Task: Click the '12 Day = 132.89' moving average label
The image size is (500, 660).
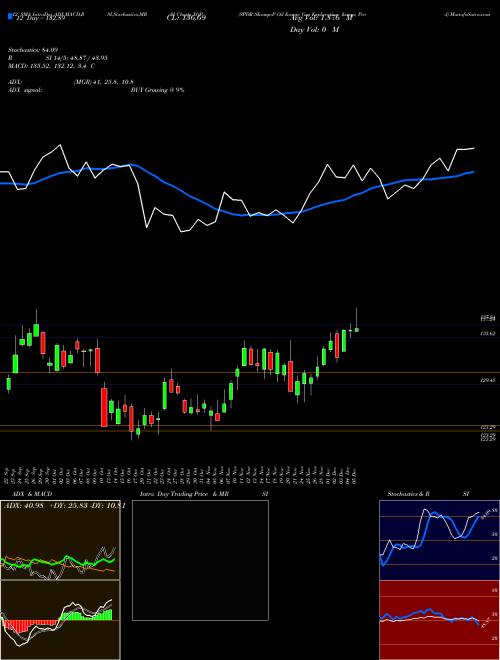Action: [40, 19]
